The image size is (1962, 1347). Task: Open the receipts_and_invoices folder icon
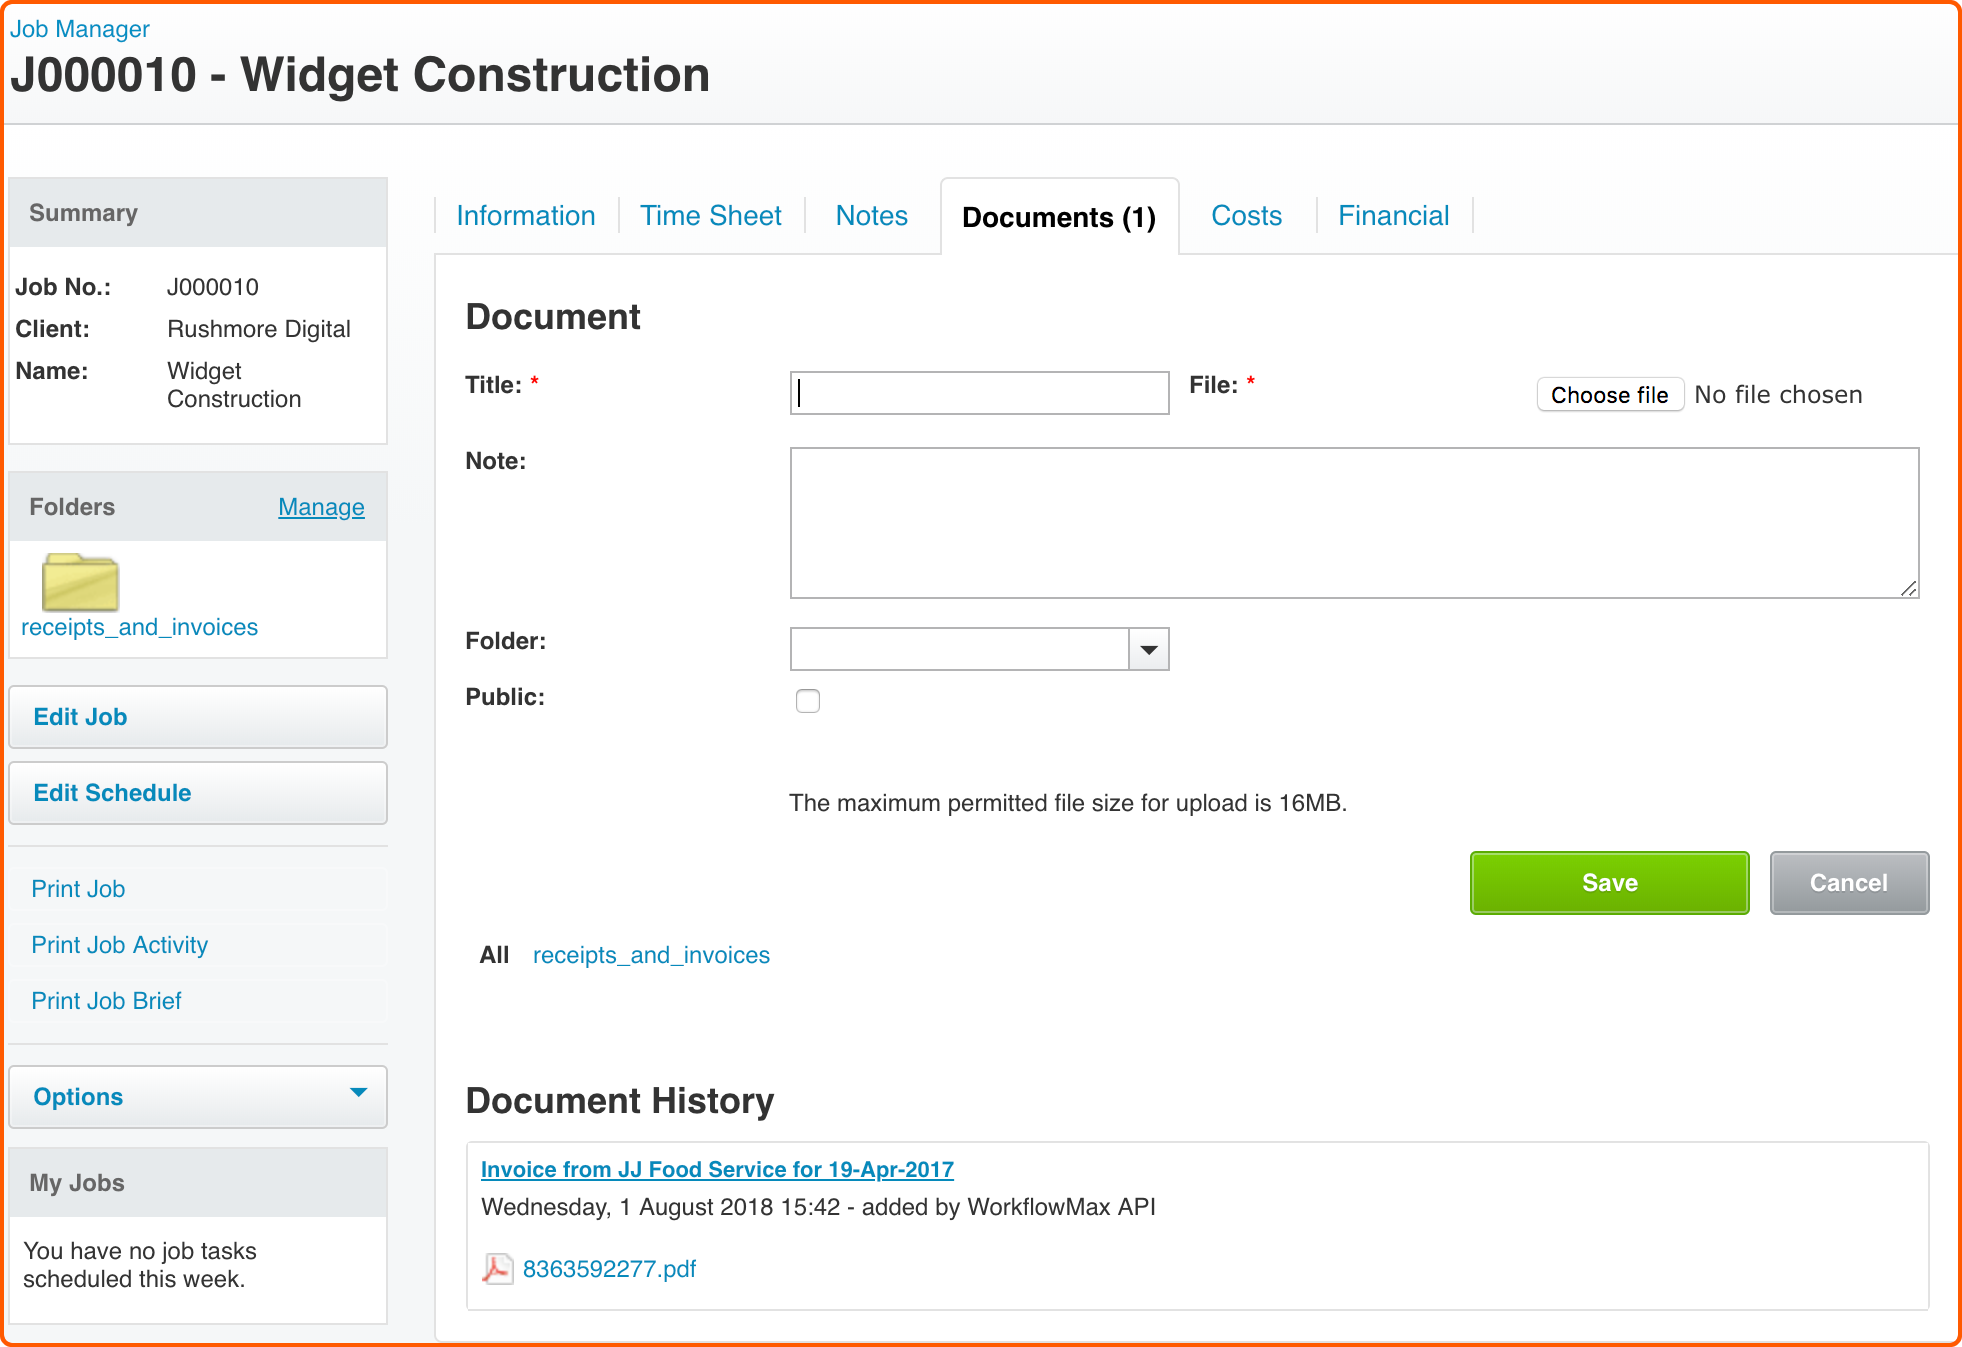tap(80, 582)
